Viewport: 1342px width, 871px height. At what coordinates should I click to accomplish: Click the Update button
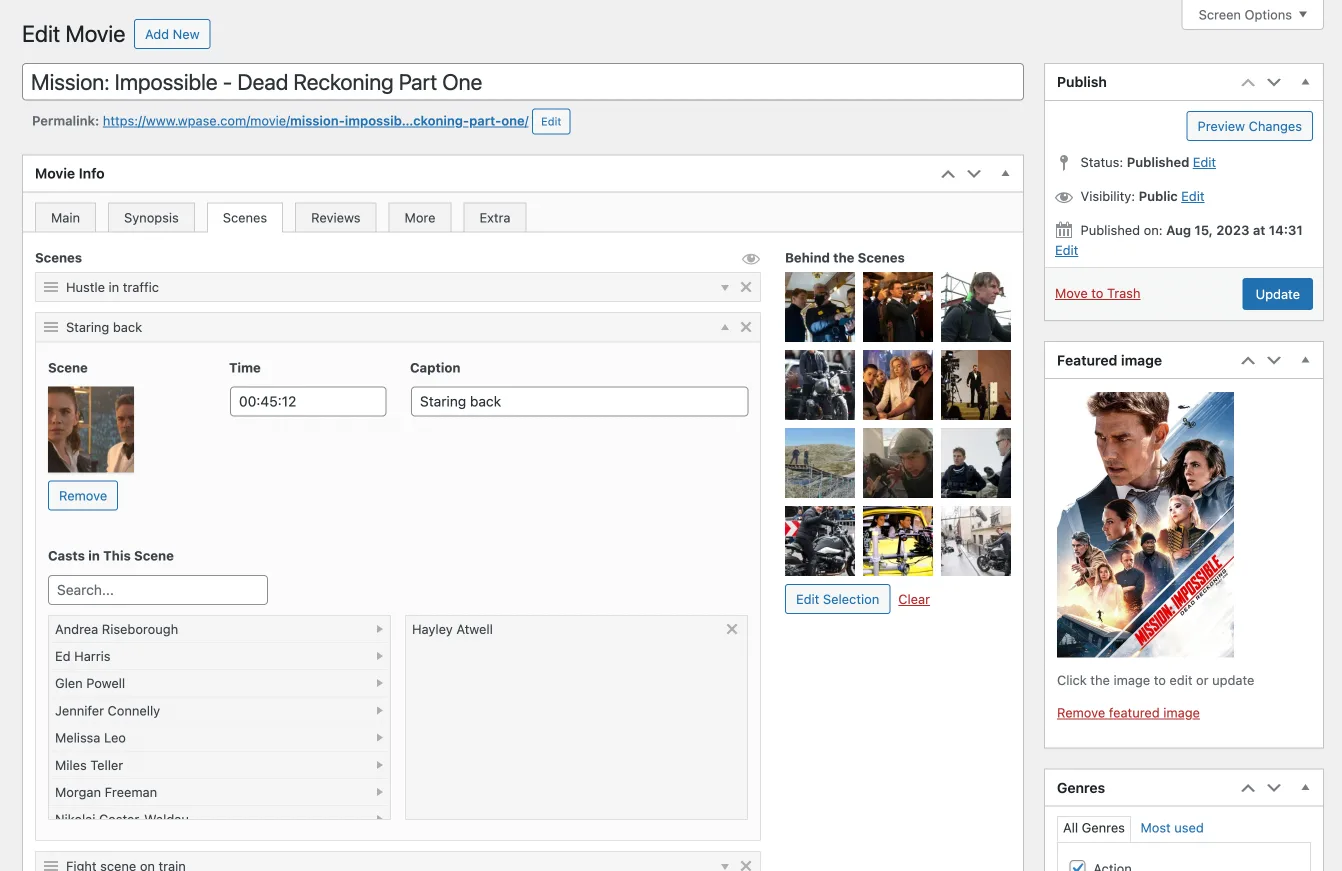(1277, 294)
